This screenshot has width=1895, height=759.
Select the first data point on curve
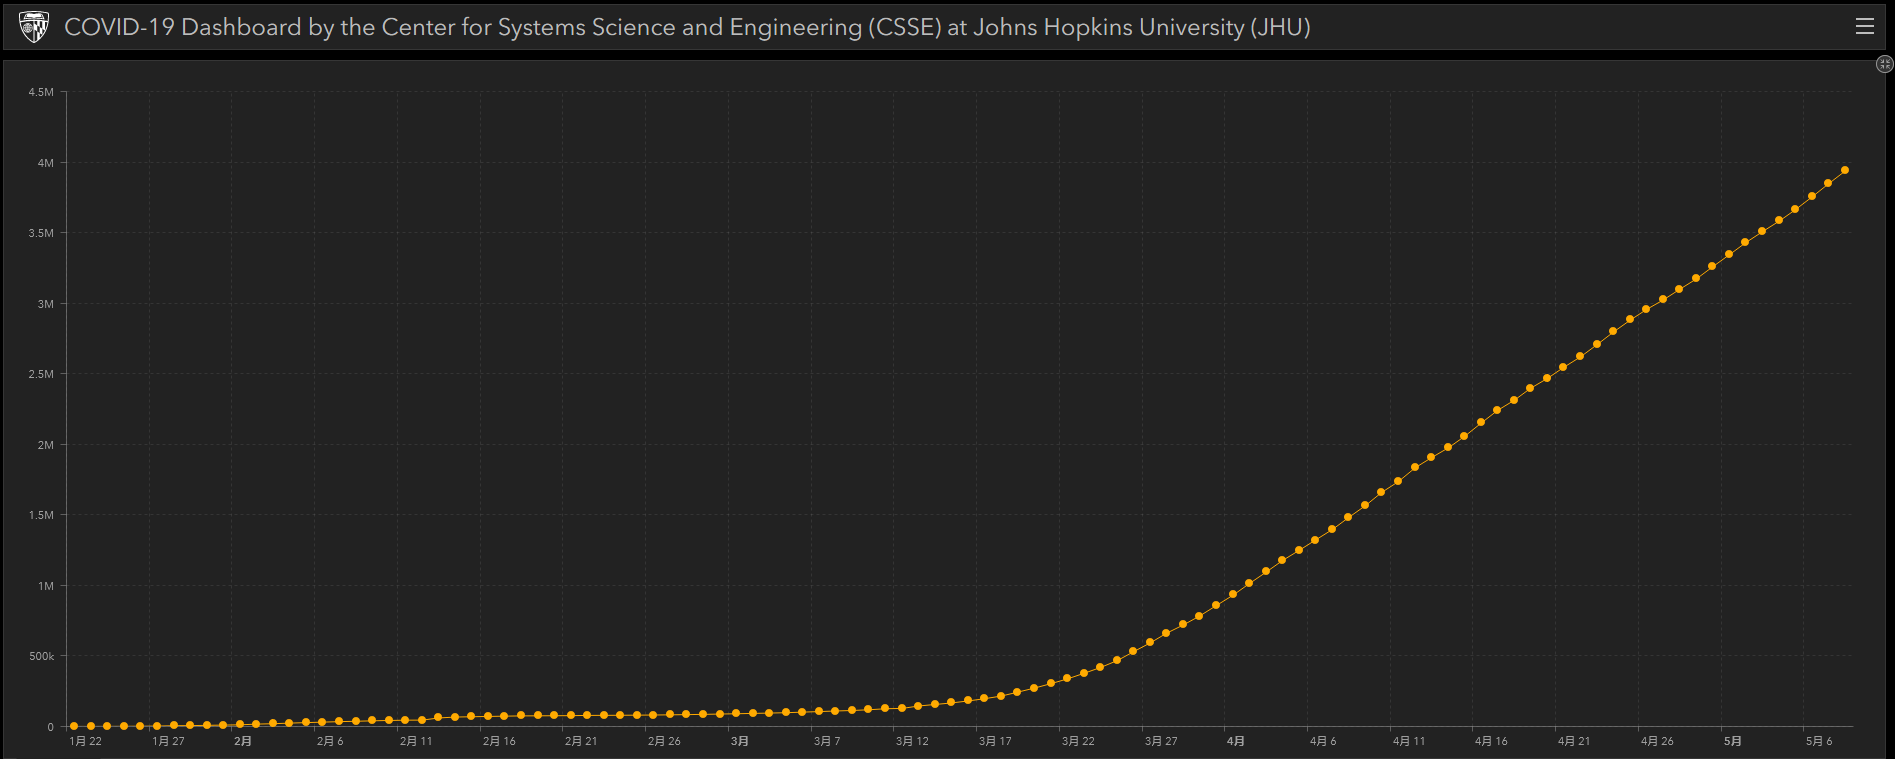pos(74,726)
